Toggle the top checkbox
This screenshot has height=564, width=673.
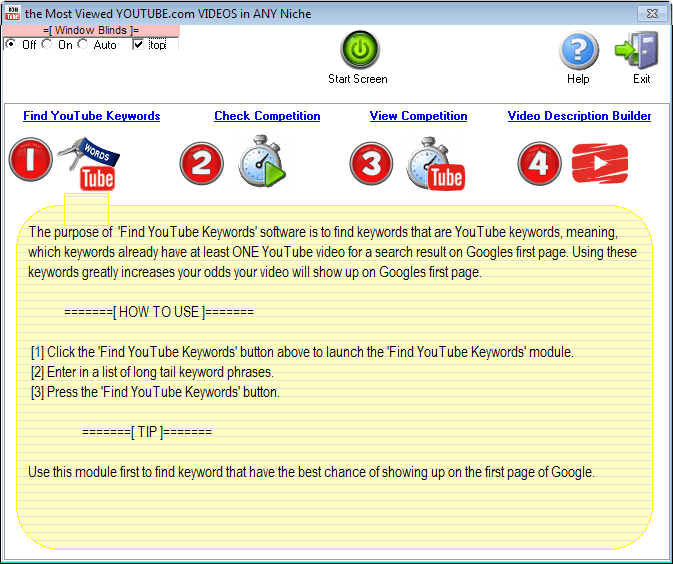(138, 45)
